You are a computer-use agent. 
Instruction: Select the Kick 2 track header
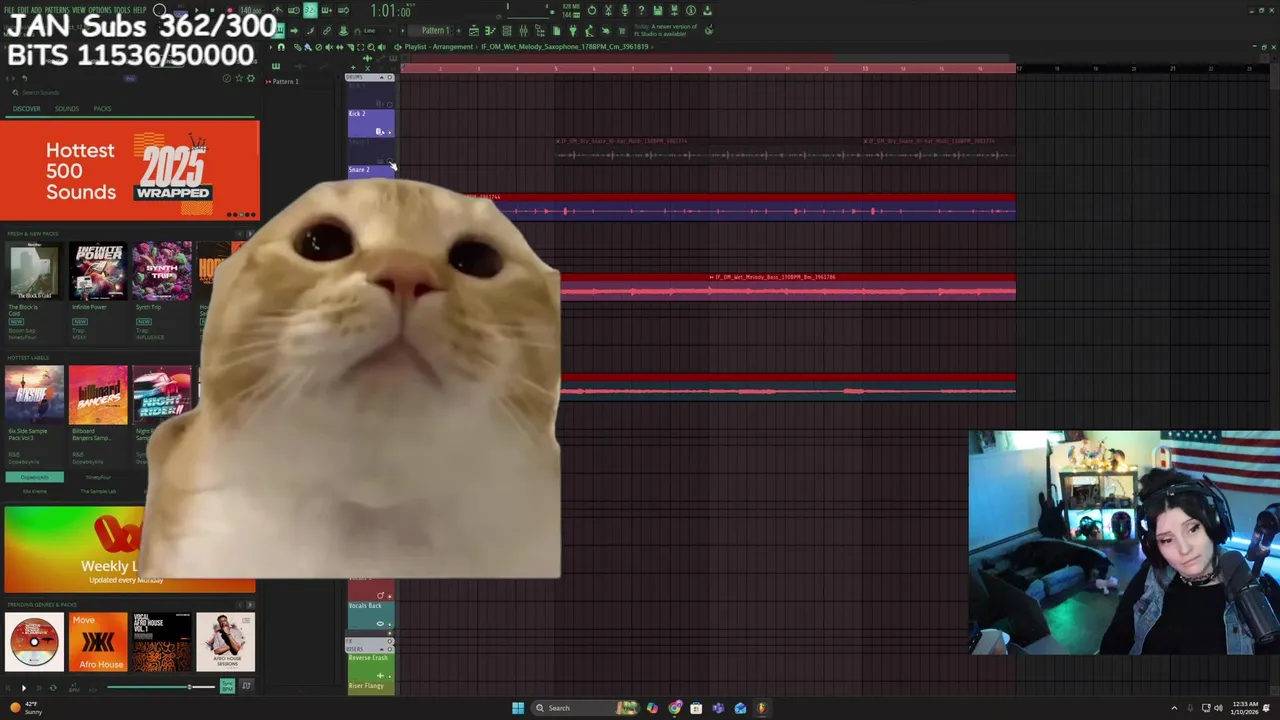click(371, 123)
